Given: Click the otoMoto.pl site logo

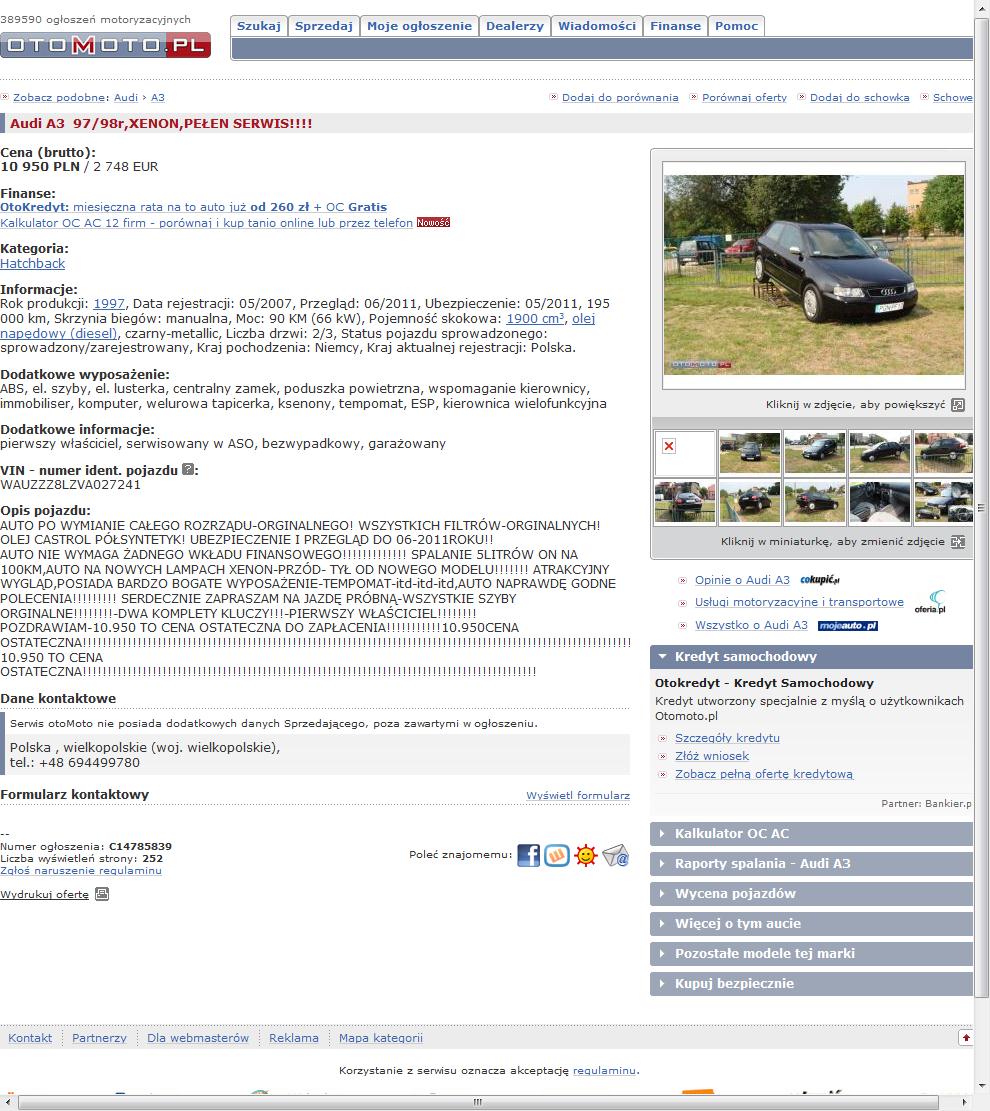Looking at the screenshot, I should coord(106,45).
